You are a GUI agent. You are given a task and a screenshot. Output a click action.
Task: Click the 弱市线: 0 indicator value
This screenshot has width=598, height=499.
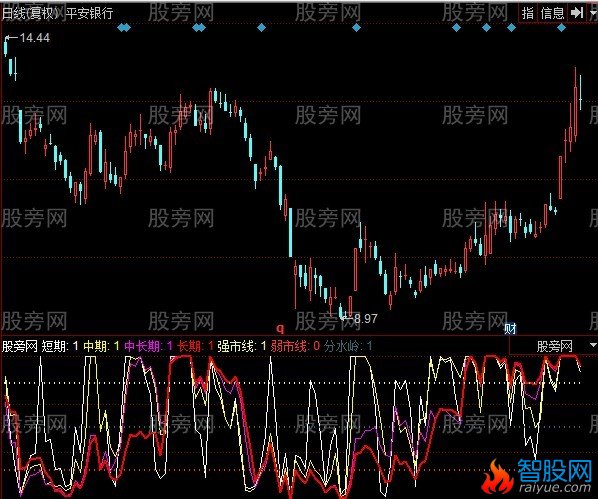[295, 346]
